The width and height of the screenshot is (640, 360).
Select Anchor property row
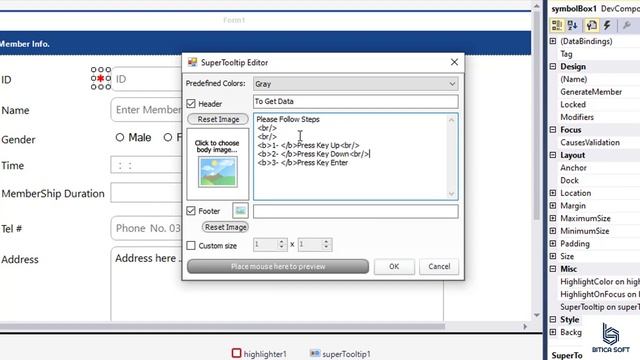[595, 167]
